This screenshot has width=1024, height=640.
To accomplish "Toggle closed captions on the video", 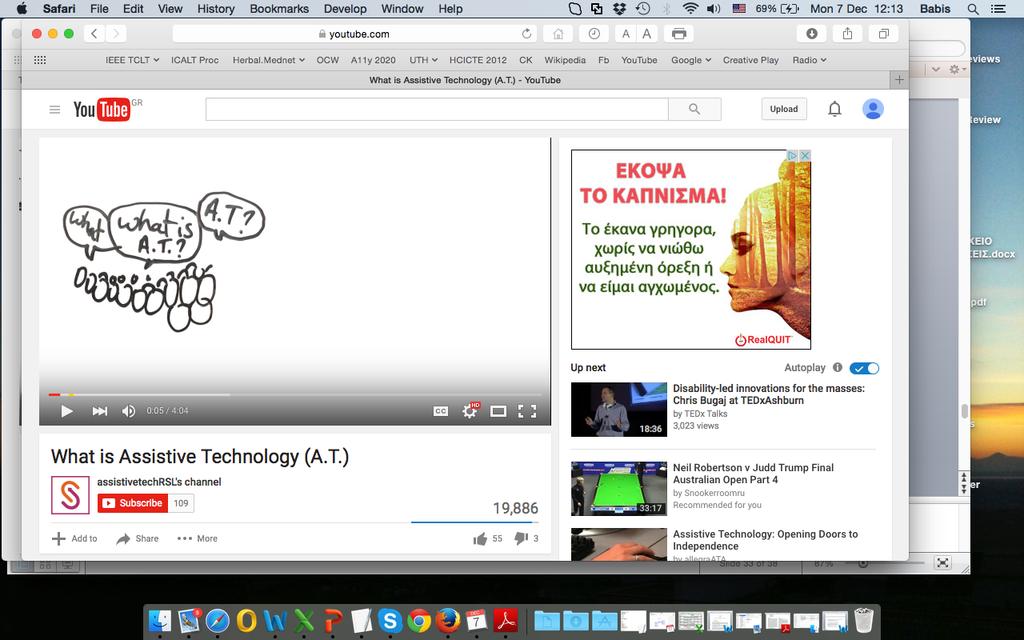I will click(441, 411).
